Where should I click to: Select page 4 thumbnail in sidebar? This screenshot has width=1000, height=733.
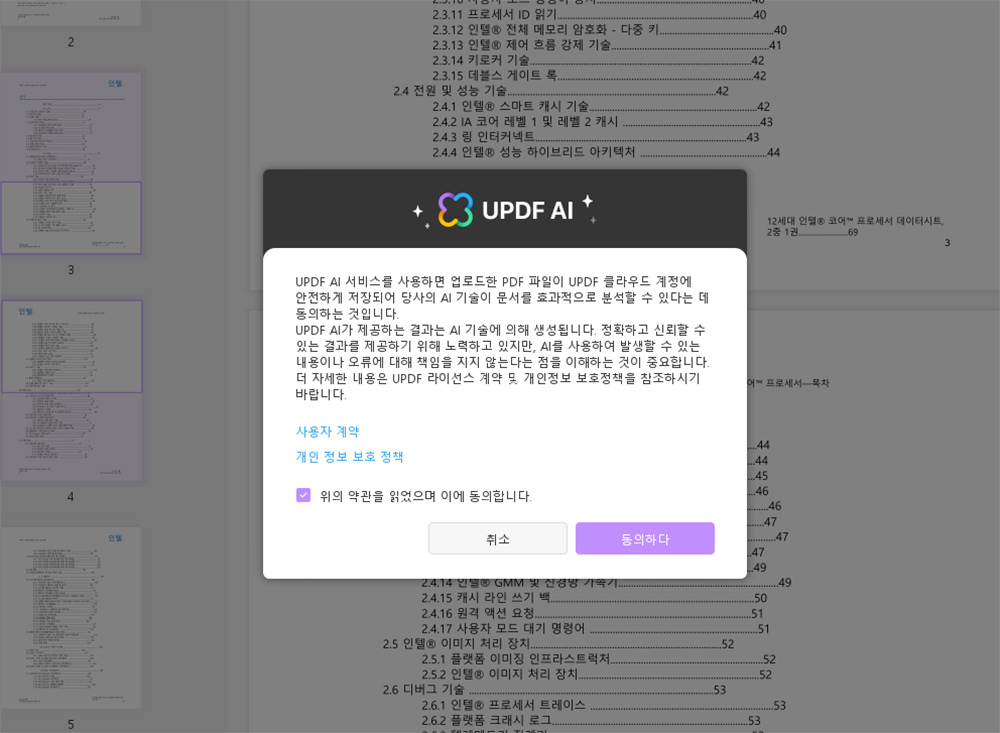click(71, 390)
